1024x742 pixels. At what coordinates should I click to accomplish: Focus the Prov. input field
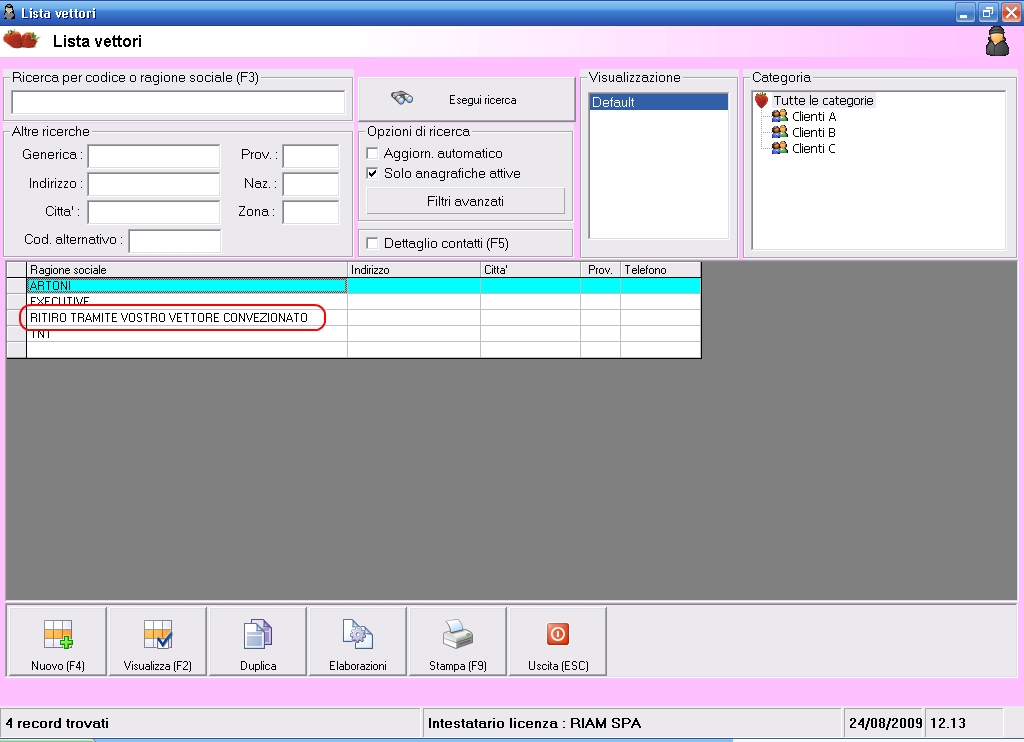pos(311,156)
